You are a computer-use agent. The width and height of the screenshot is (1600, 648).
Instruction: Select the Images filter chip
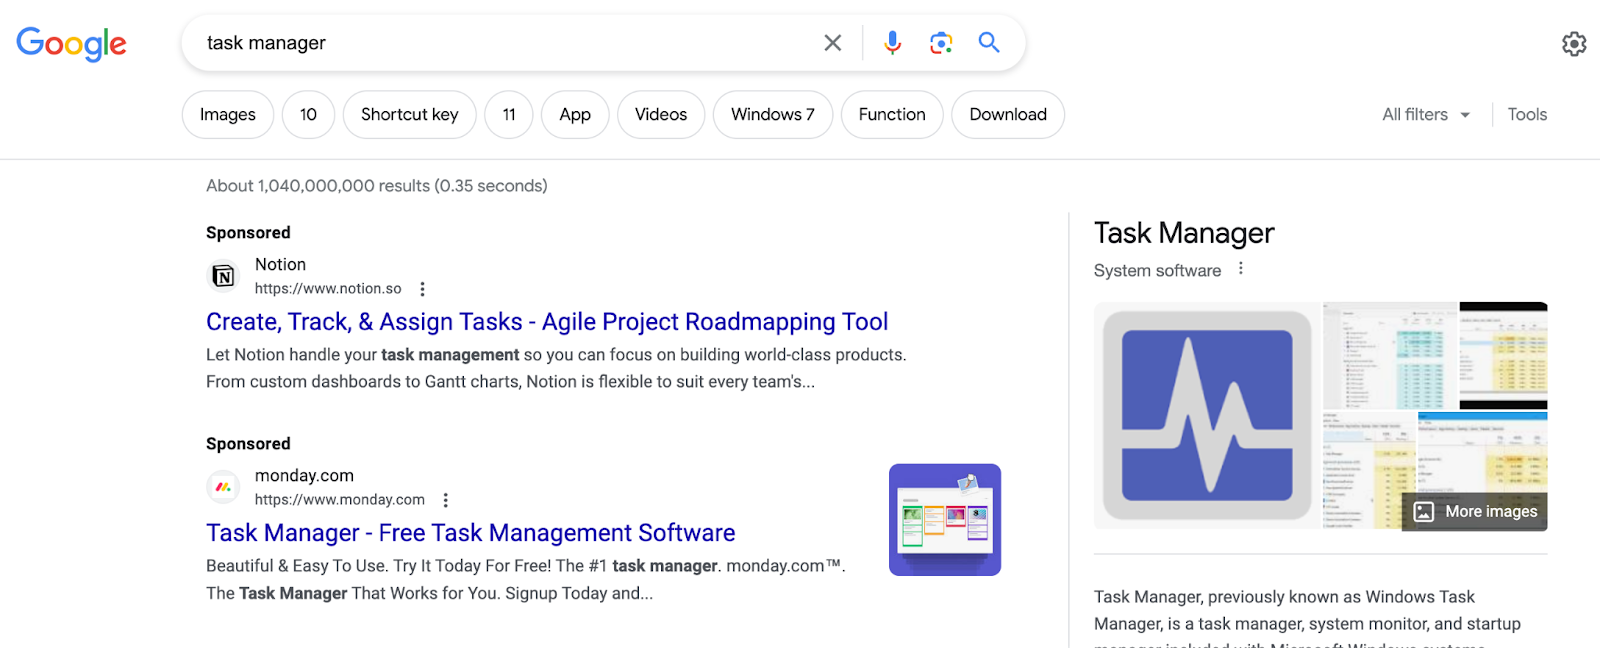pyautogui.click(x=228, y=115)
